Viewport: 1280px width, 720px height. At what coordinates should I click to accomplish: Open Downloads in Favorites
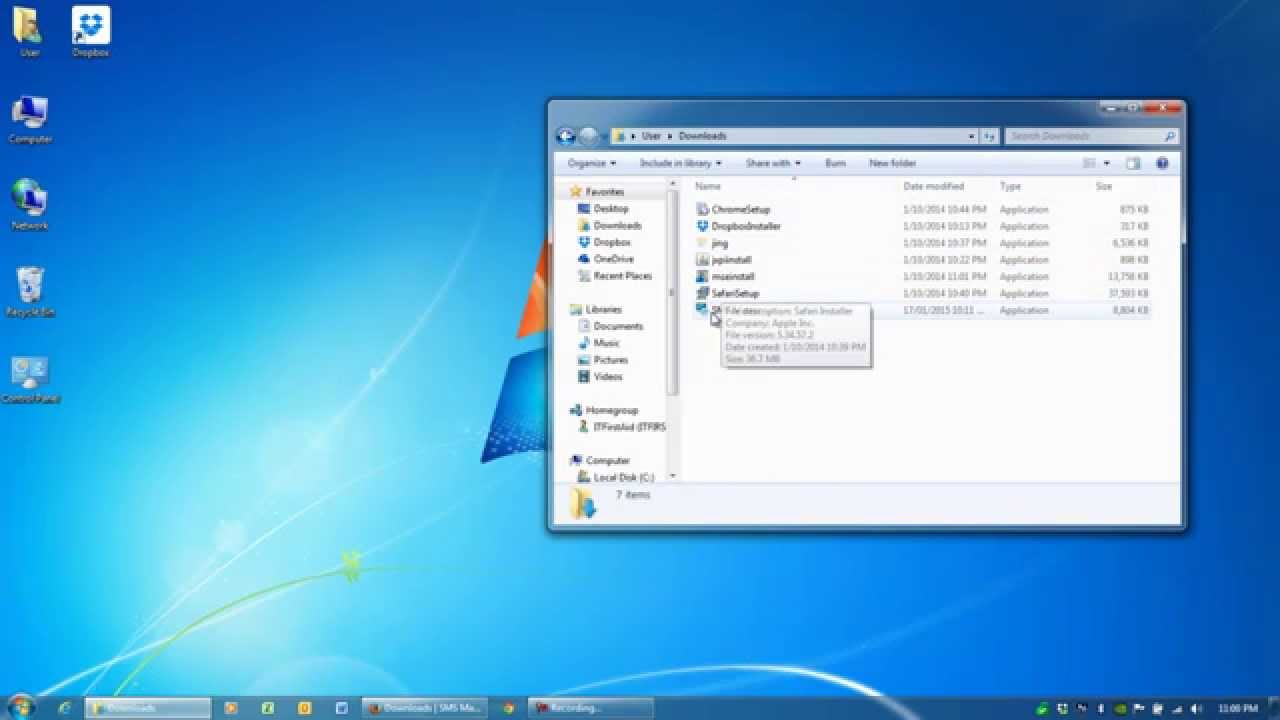tap(617, 226)
